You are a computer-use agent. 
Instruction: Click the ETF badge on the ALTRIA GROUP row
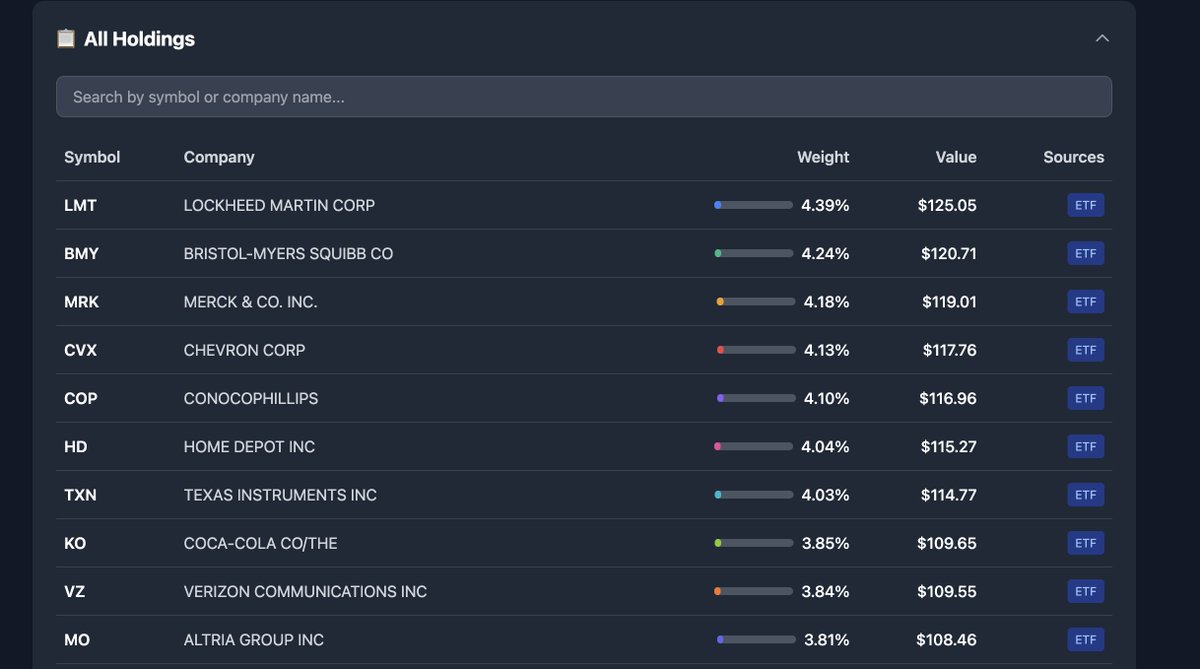coord(1086,639)
